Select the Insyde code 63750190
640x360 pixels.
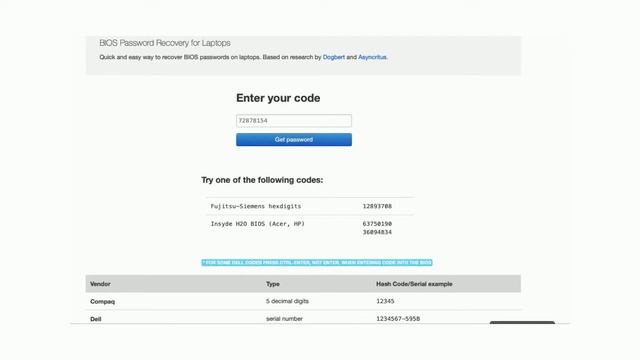(377, 224)
